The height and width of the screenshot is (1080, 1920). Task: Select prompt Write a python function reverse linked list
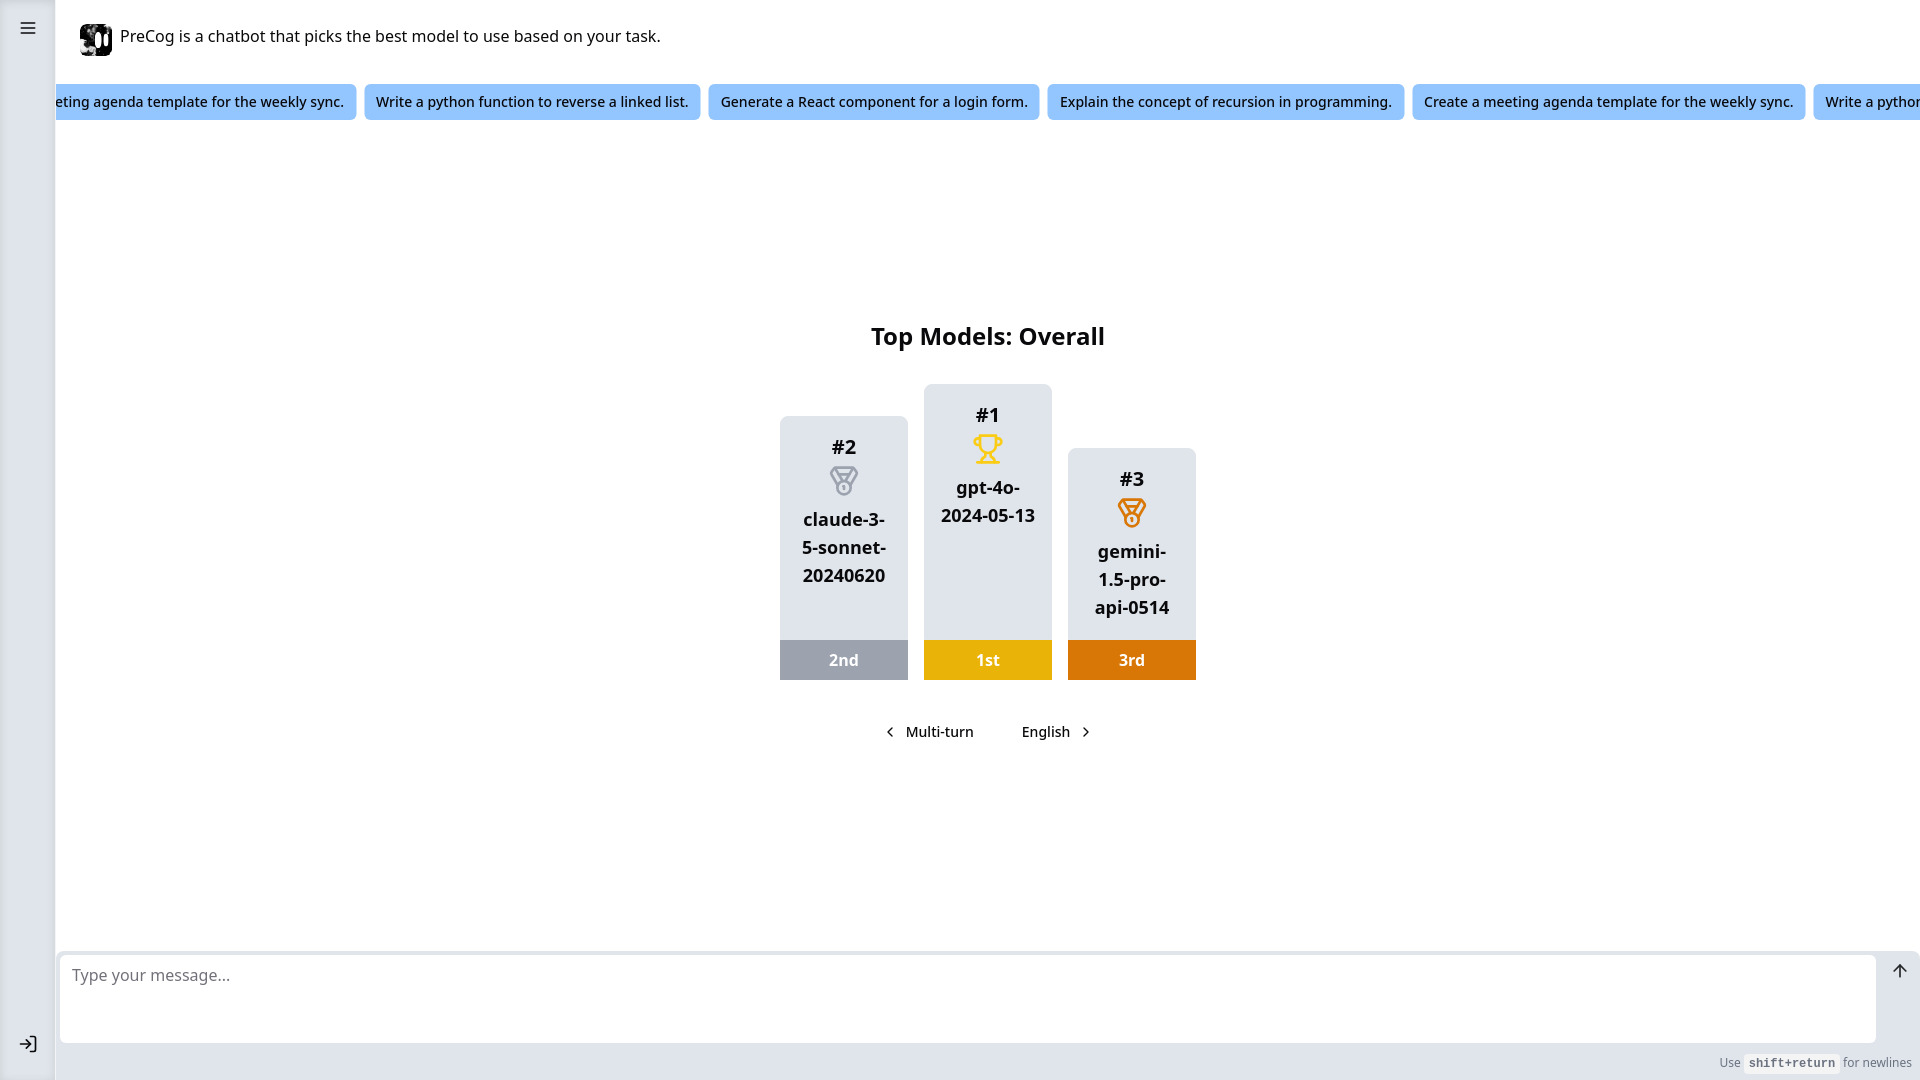point(531,102)
